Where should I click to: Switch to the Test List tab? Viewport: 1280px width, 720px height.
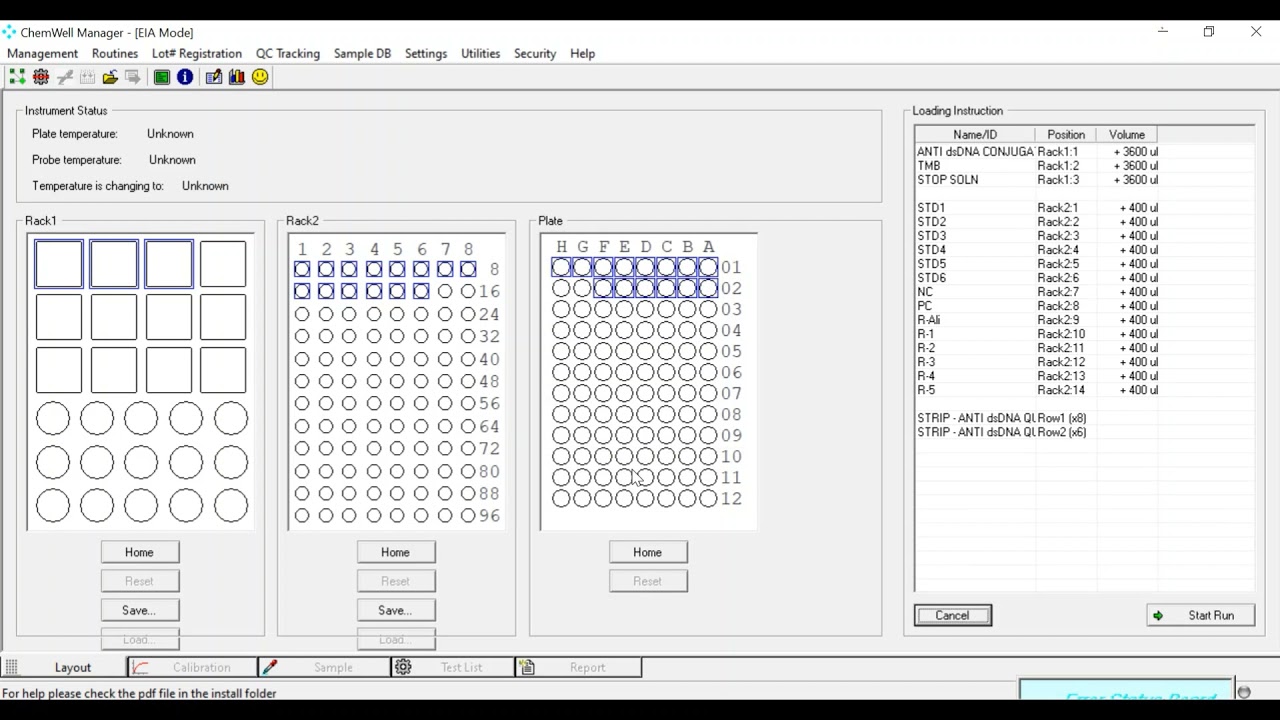pos(452,667)
